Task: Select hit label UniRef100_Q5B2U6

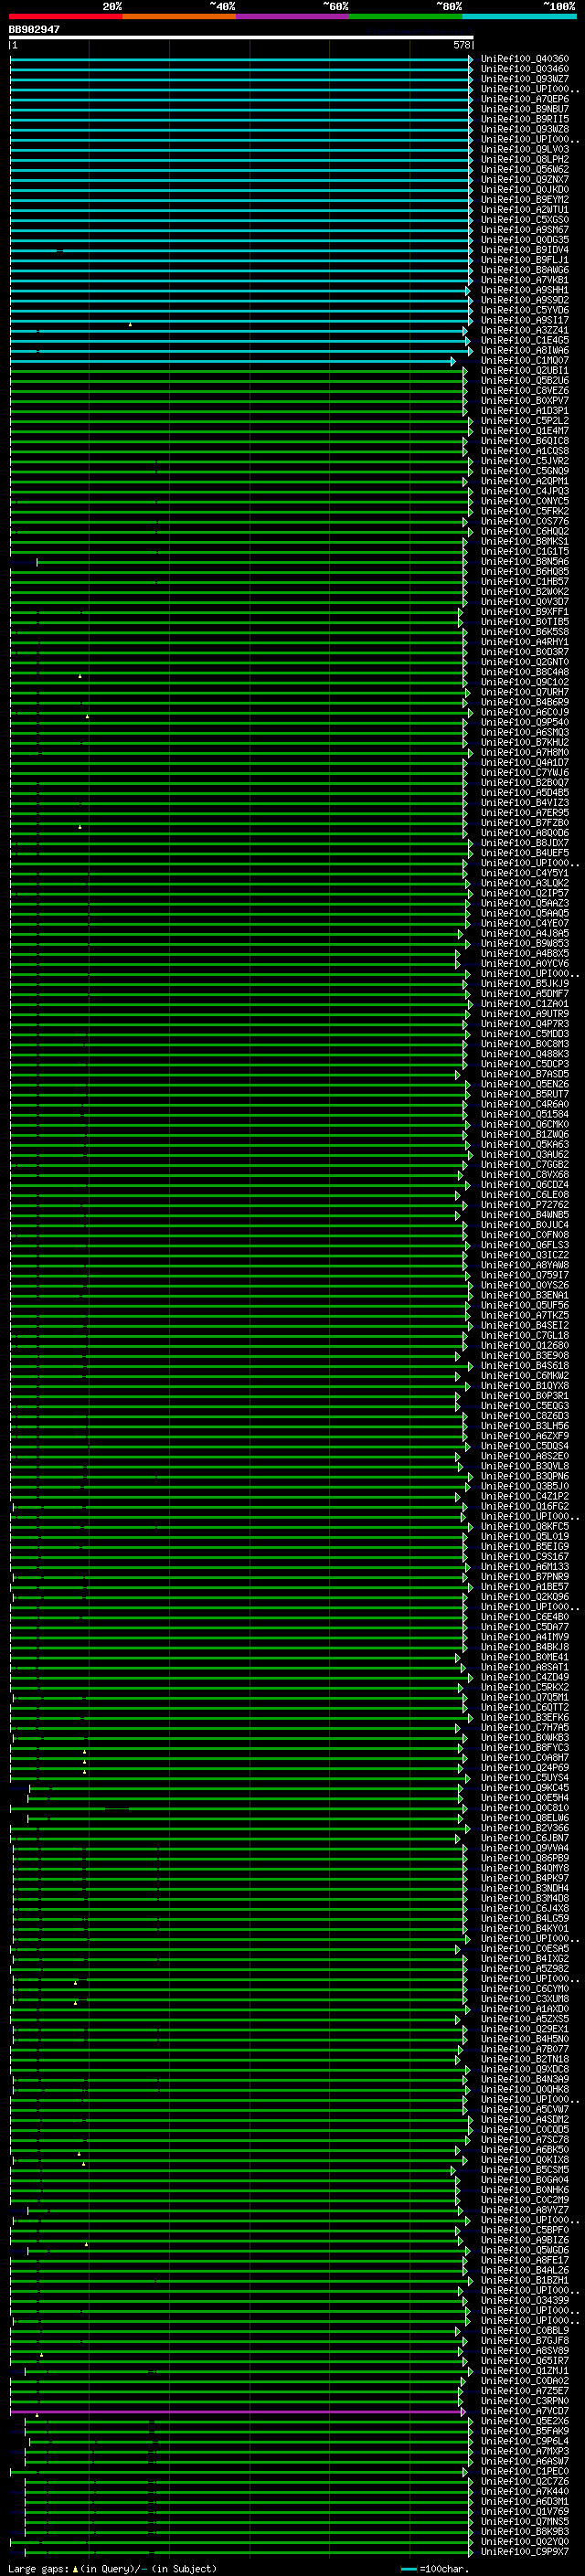Action: click(525, 381)
